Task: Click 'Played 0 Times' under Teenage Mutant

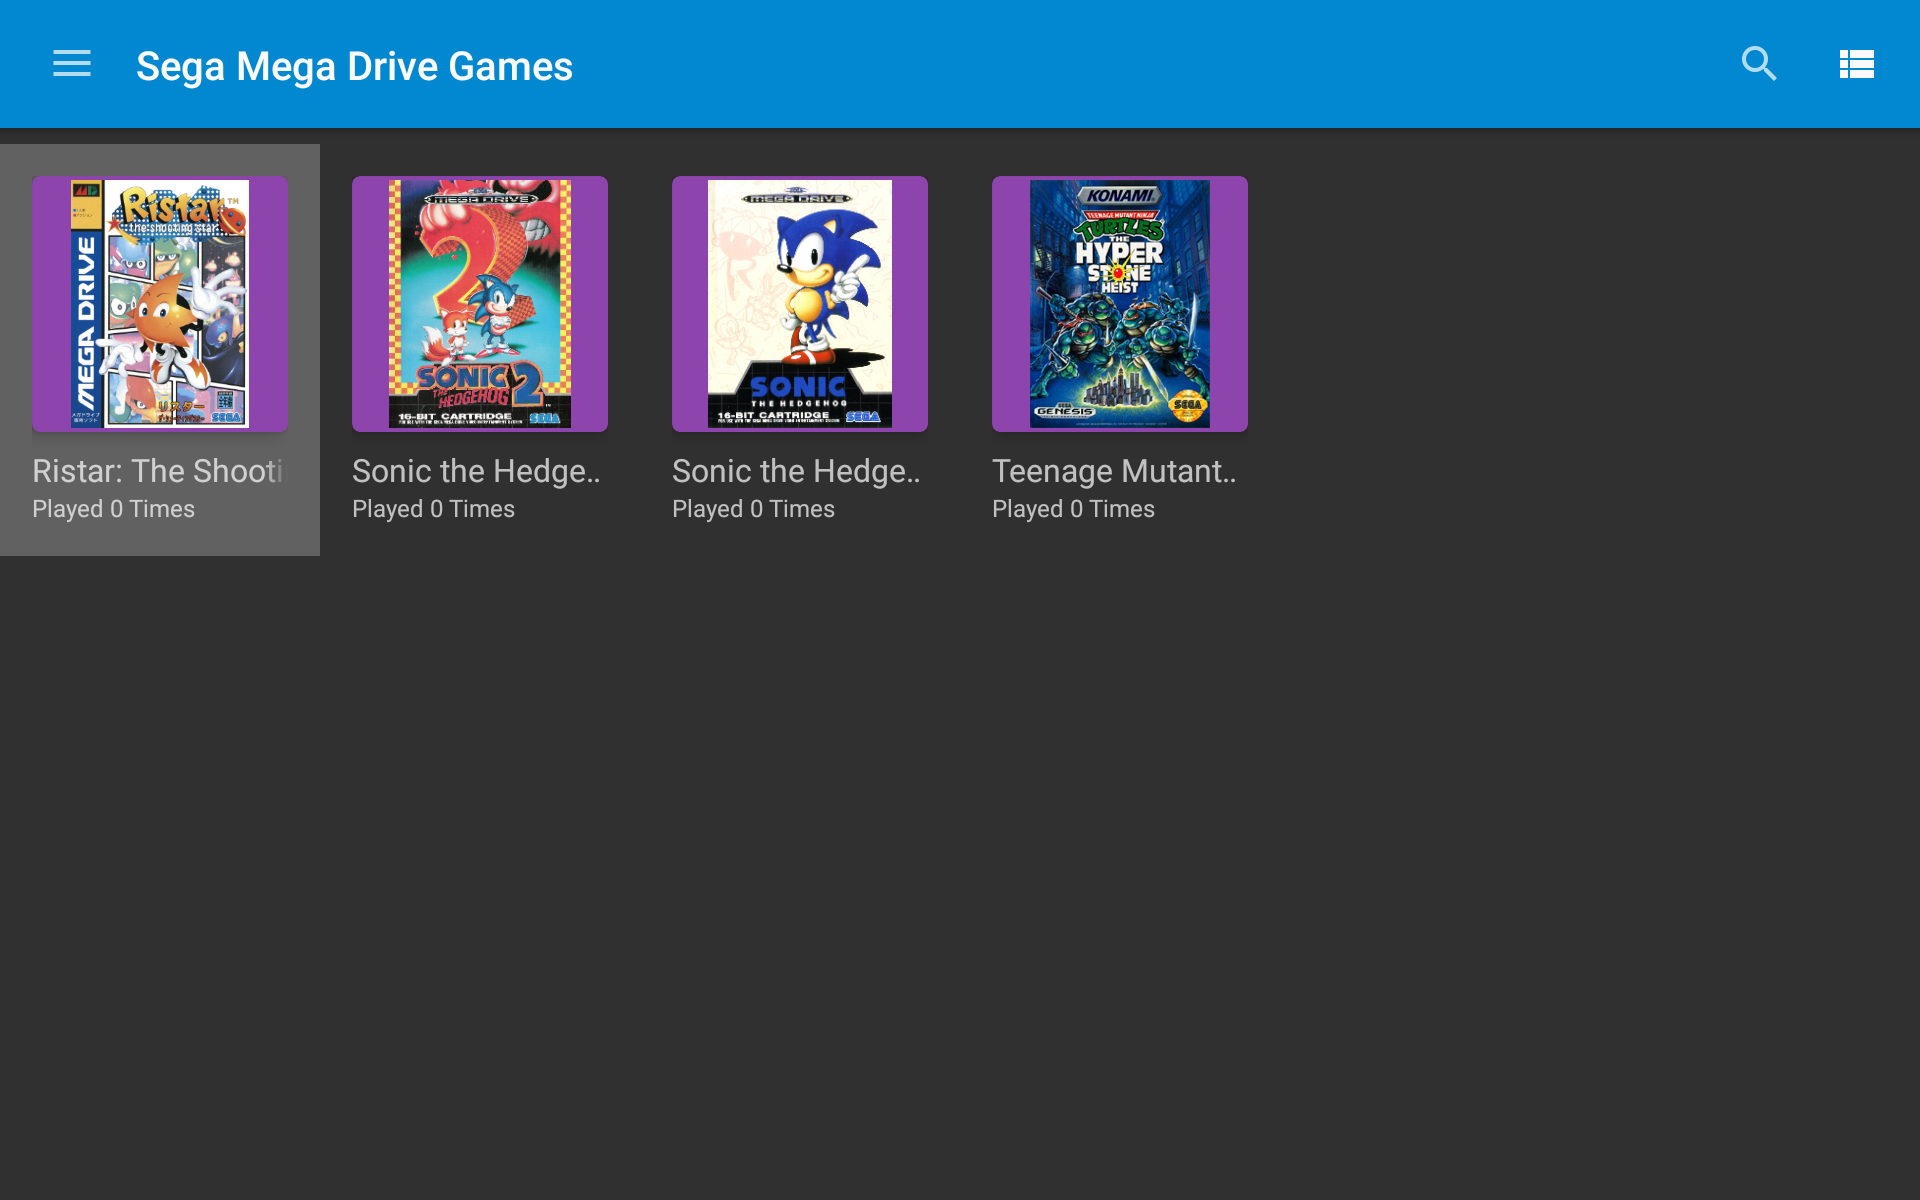Action: pos(1073,509)
